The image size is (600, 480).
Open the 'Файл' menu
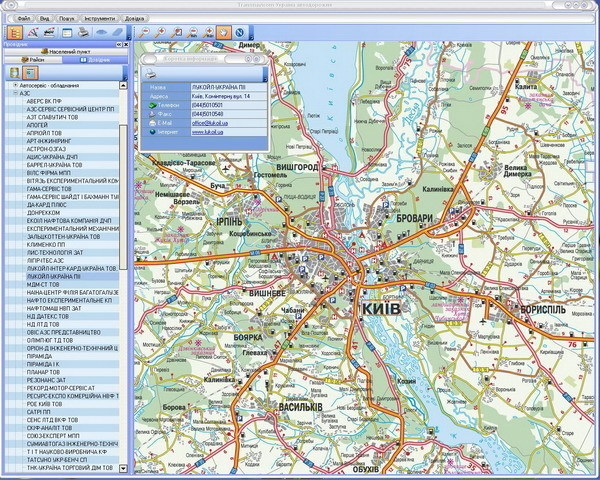pos(23,18)
